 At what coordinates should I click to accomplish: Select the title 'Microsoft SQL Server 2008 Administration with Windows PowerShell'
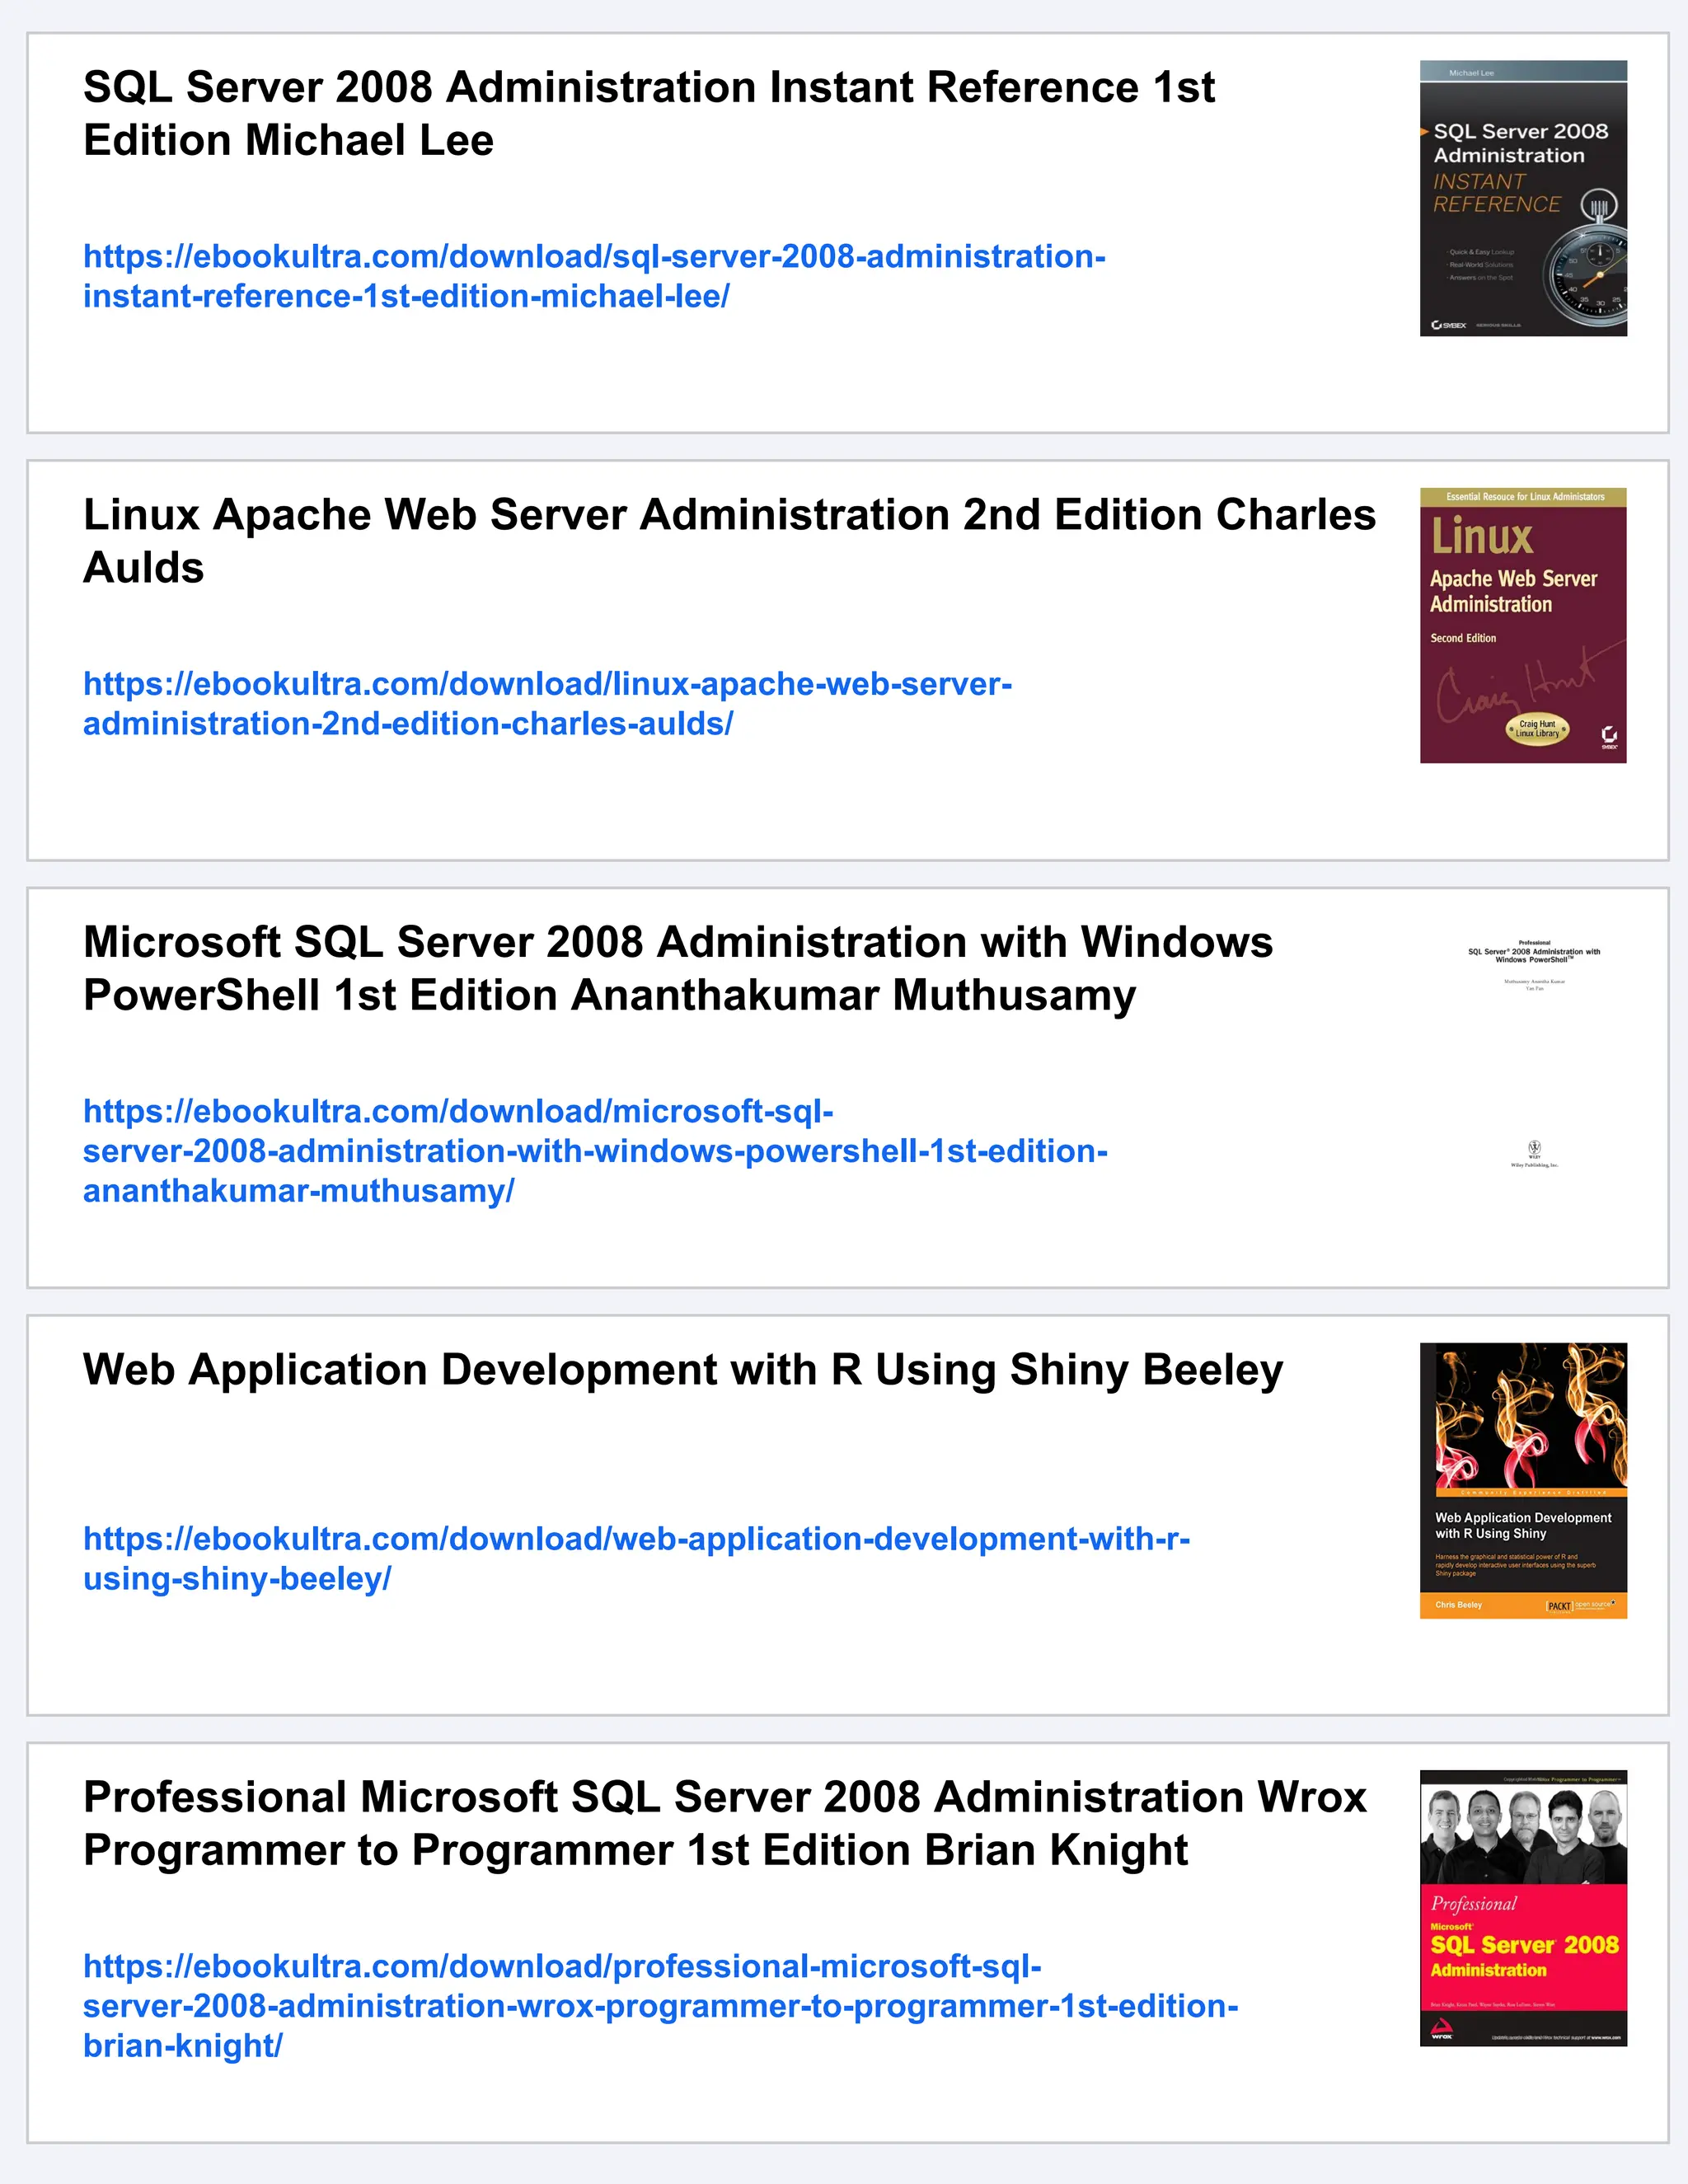tap(678, 968)
